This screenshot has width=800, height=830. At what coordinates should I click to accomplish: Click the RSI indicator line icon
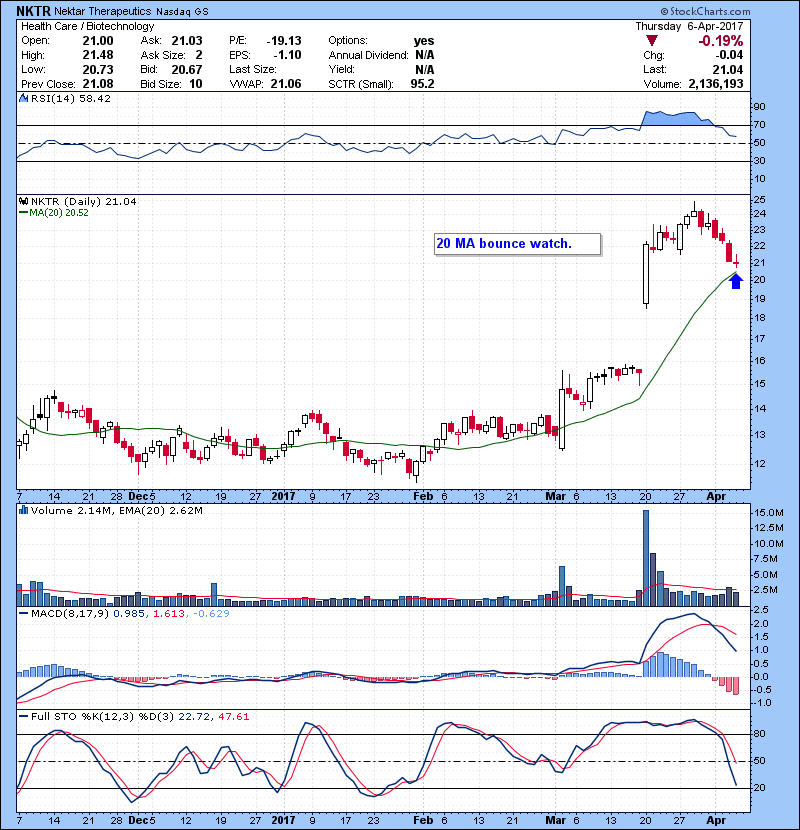pyautogui.click(x=23, y=98)
